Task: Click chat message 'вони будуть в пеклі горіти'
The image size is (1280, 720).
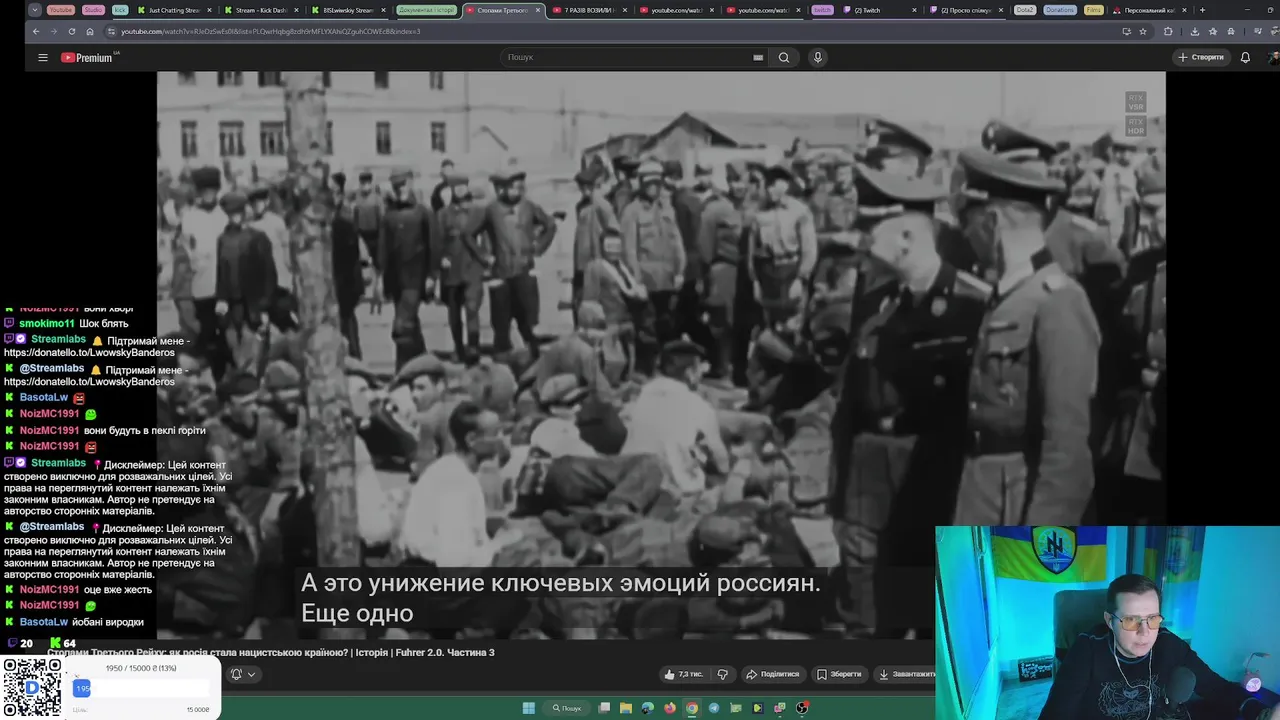Action: point(144,430)
